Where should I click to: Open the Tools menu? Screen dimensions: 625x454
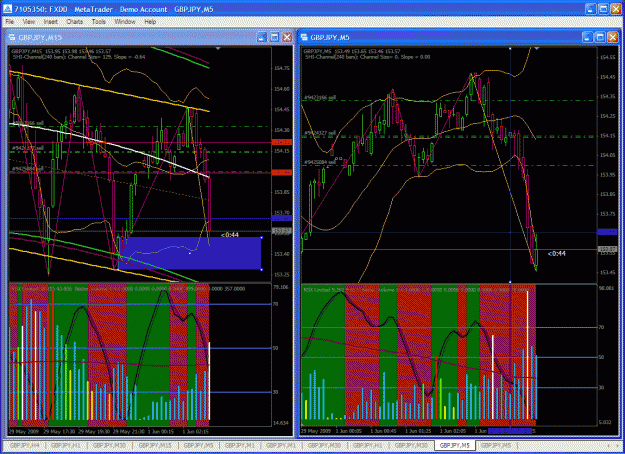tap(98, 22)
